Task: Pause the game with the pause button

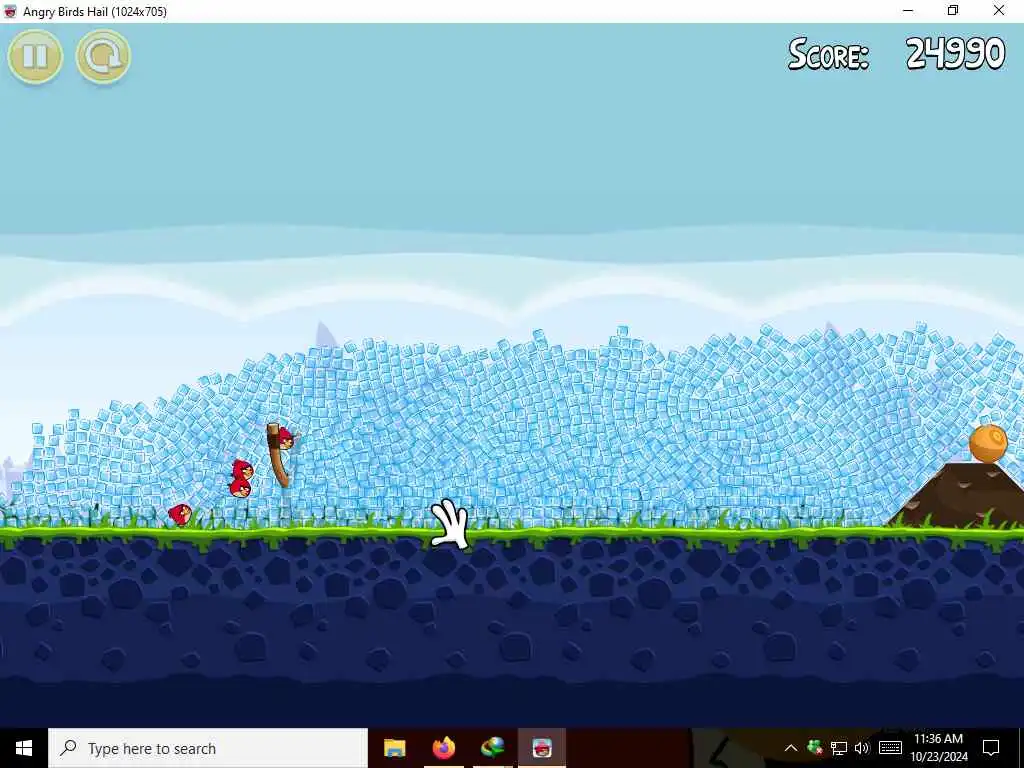Action: pos(35,57)
